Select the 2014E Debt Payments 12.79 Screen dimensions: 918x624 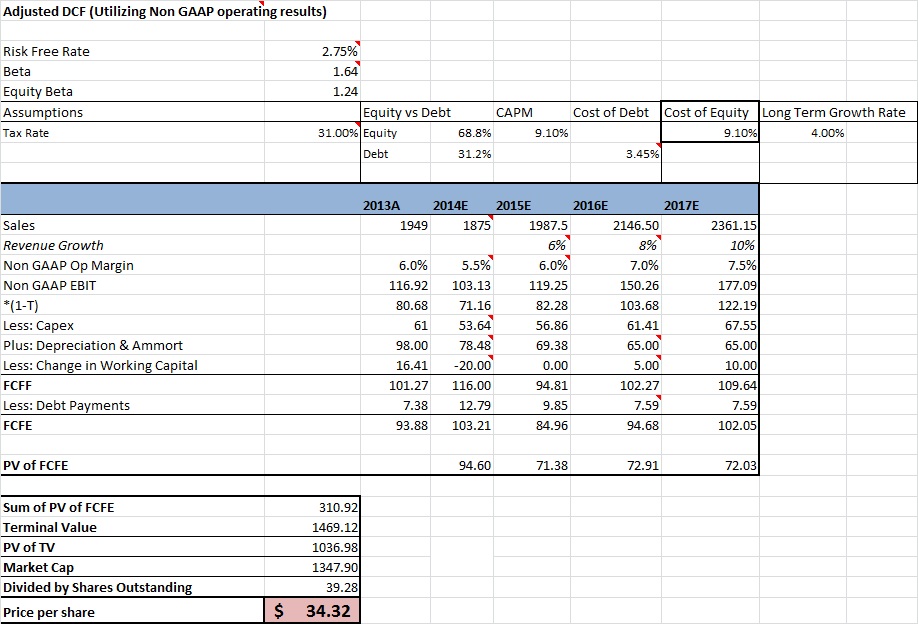pos(462,405)
